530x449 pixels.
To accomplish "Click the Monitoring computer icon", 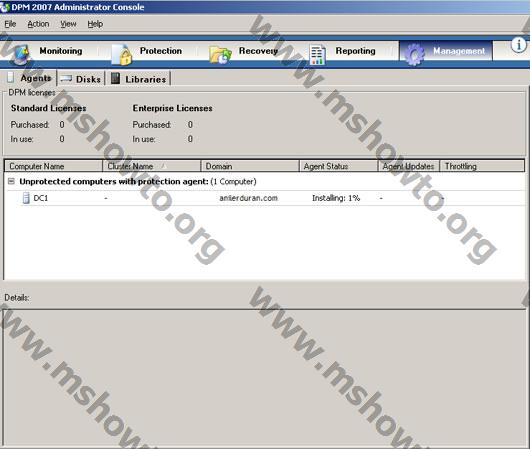I will (x=20, y=54).
